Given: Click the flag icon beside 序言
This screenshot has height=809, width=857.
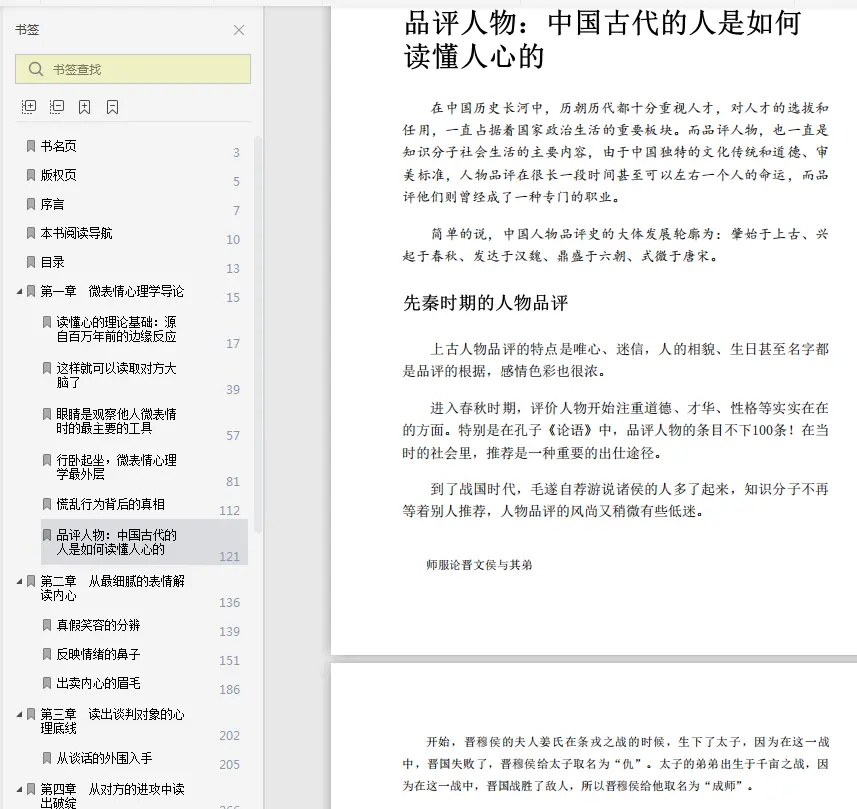Looking at the screenshot, I should pyautogui.click(x=31, y=204).
